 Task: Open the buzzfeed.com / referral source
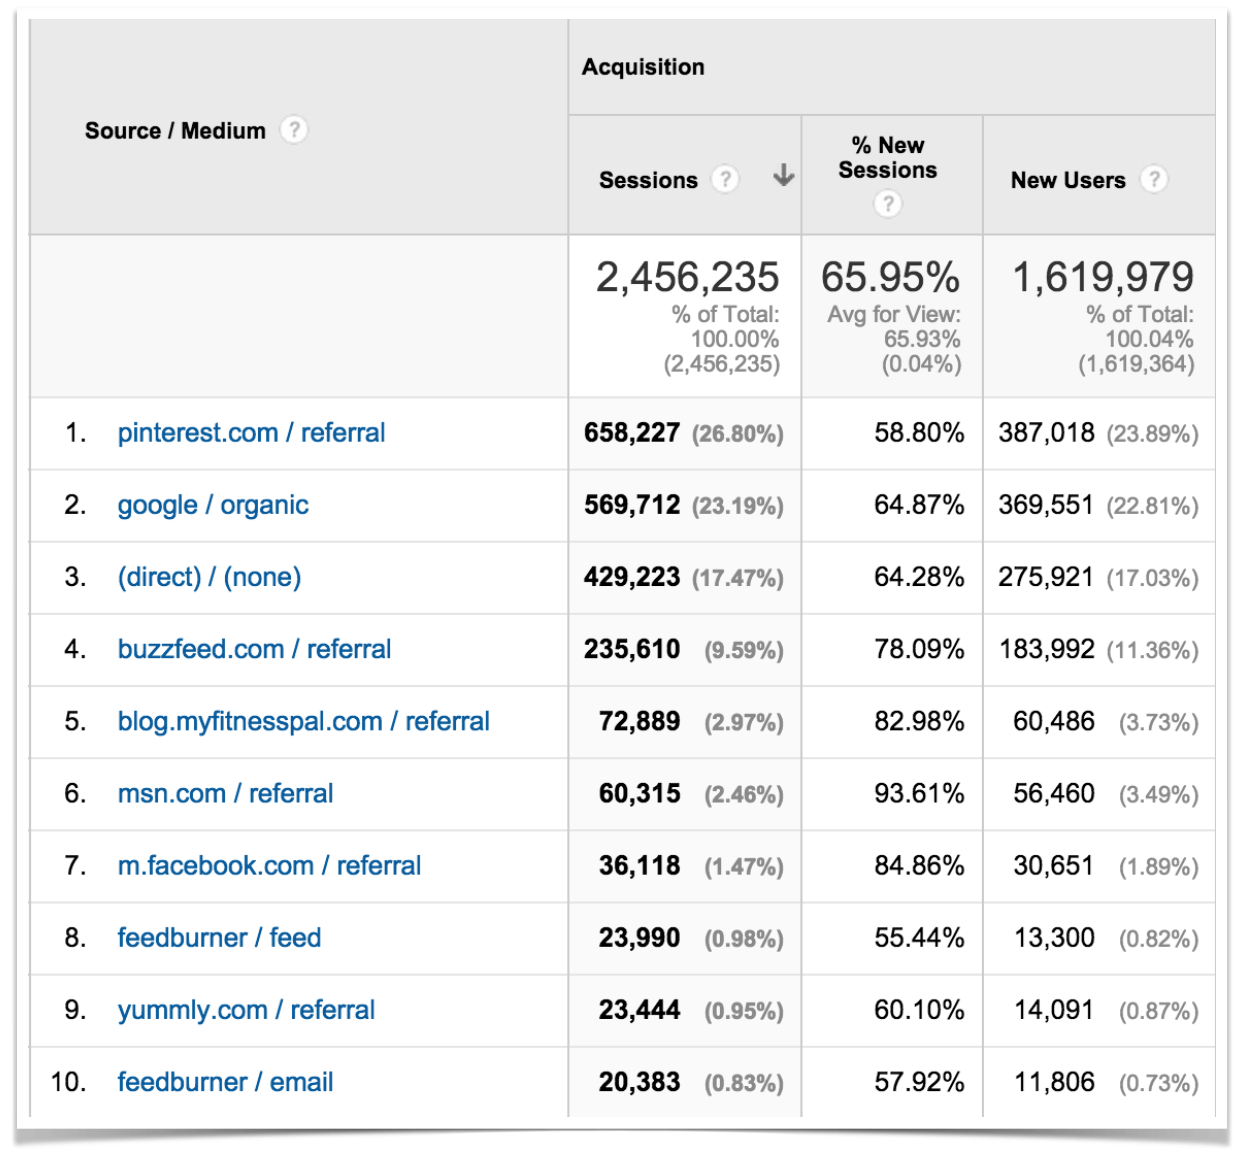[253, 649]
